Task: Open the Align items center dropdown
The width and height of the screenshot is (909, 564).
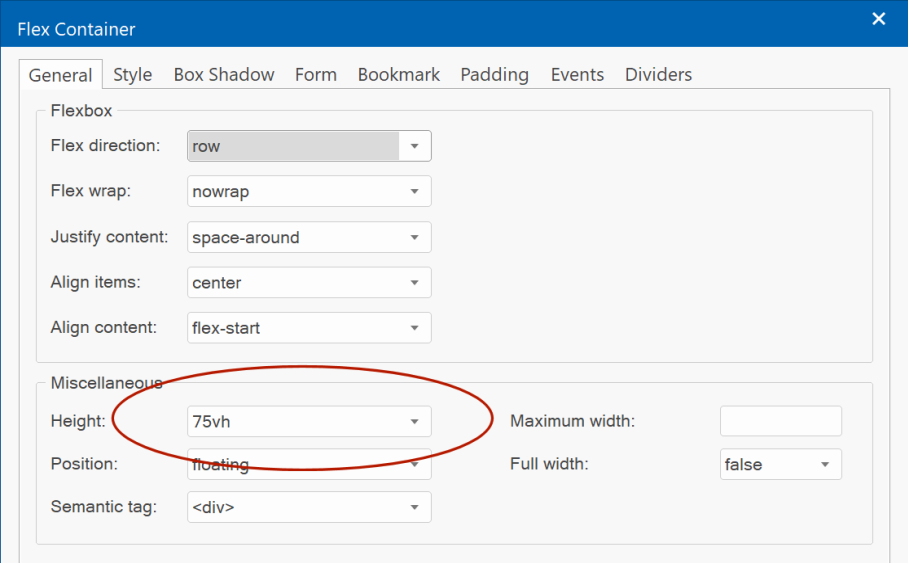Action: 309,282
